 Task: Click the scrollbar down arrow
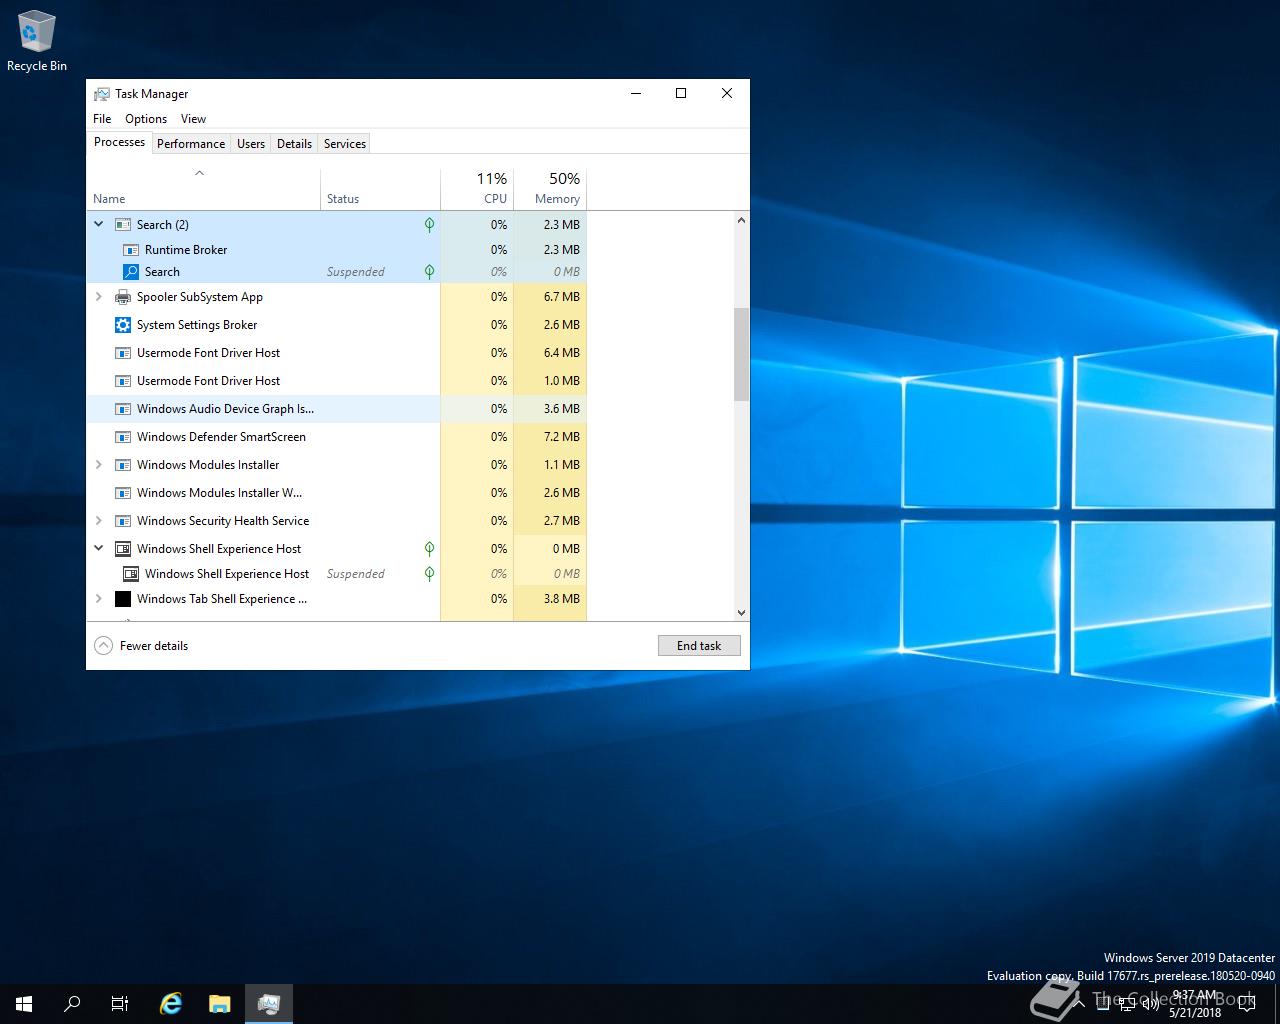(x=741, y=613)
